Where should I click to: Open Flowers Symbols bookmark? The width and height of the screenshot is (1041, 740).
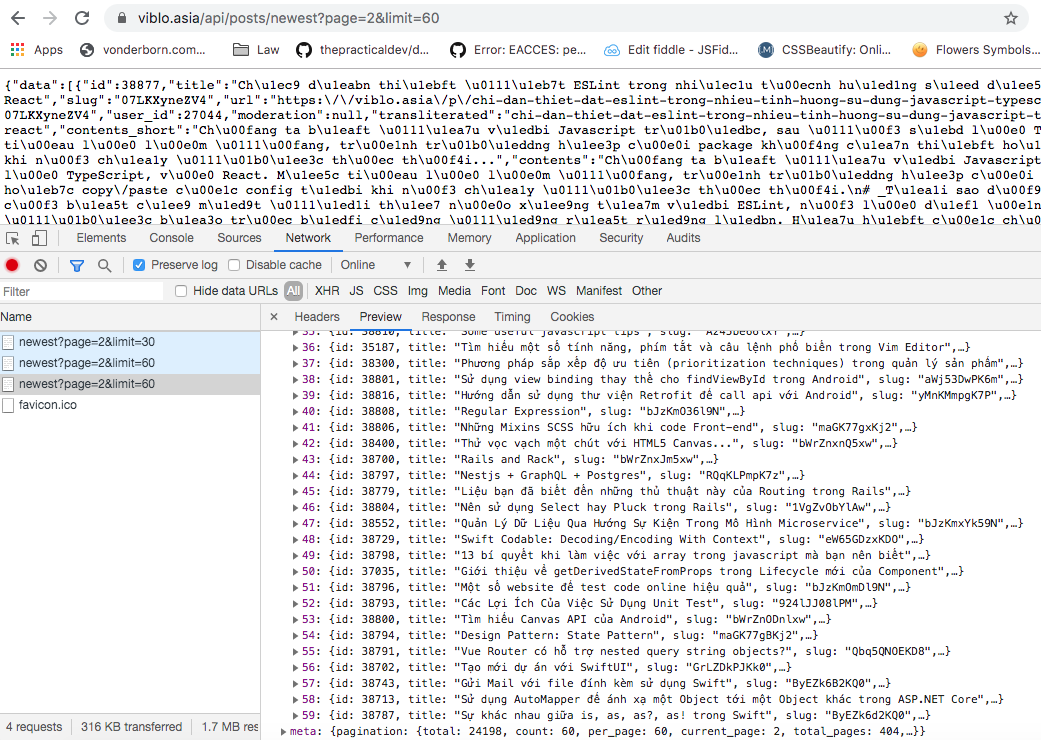pyautogui.click(x=975, y=50)
